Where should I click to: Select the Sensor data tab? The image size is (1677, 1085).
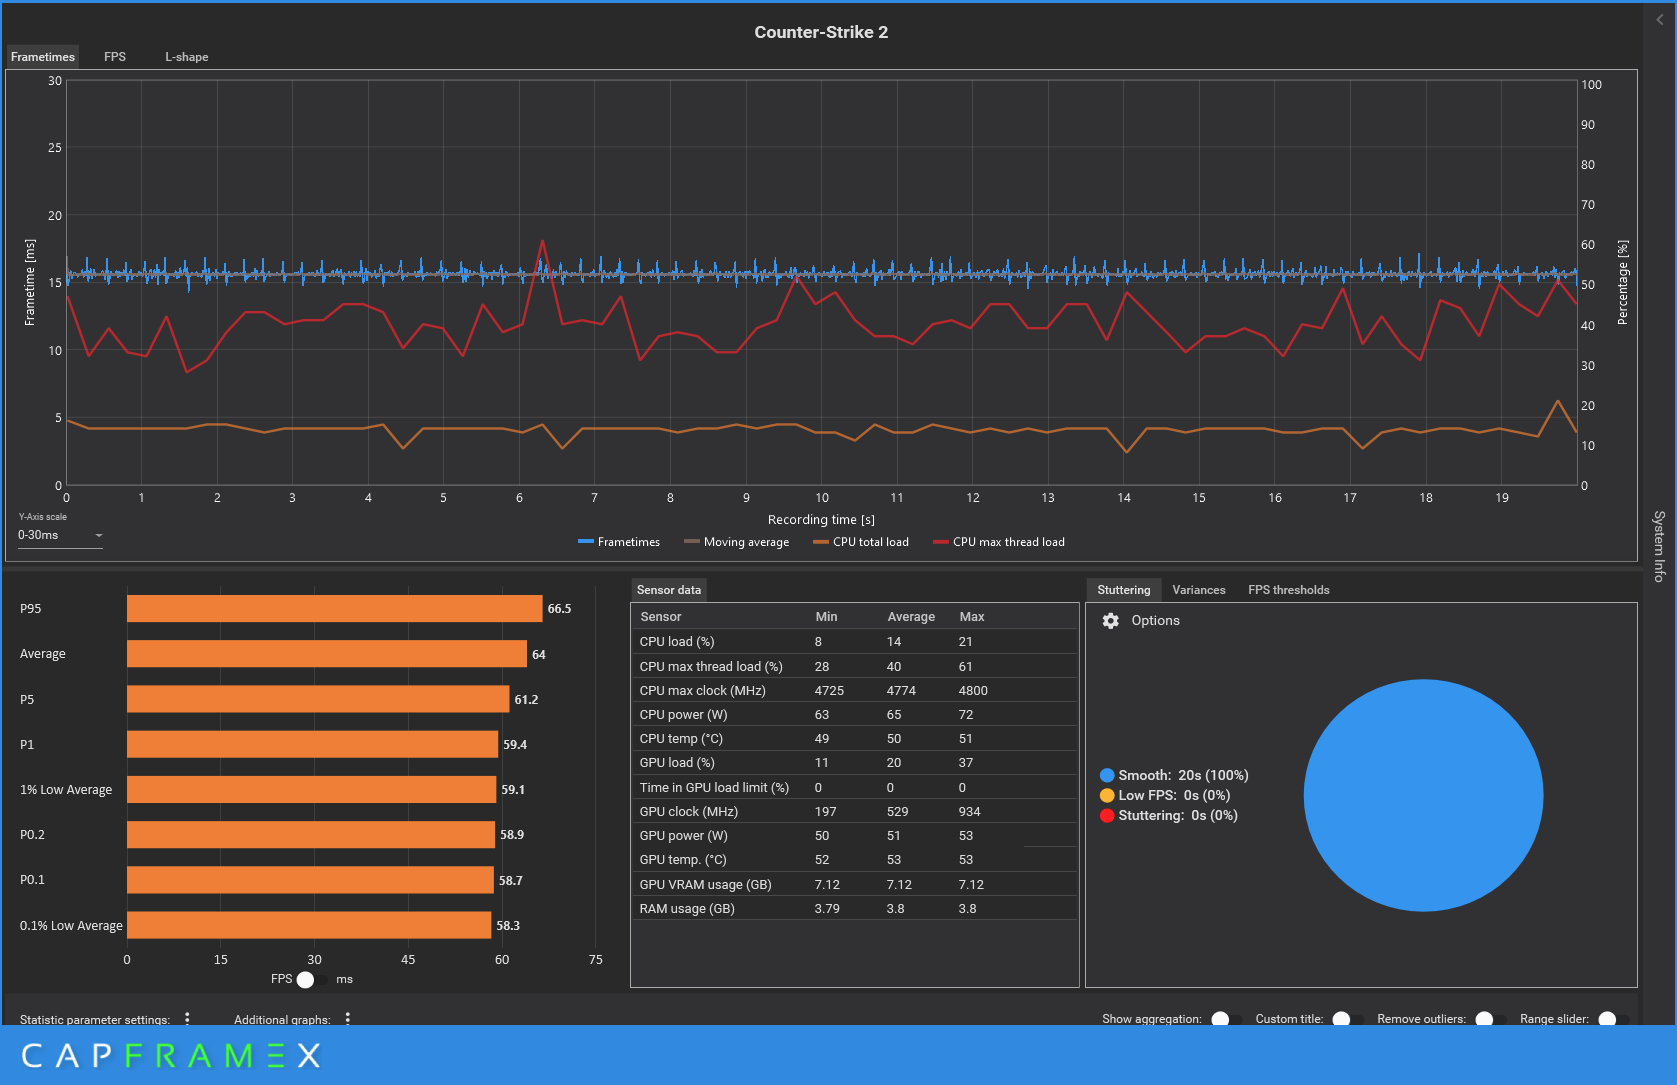[x=669, y=590]
